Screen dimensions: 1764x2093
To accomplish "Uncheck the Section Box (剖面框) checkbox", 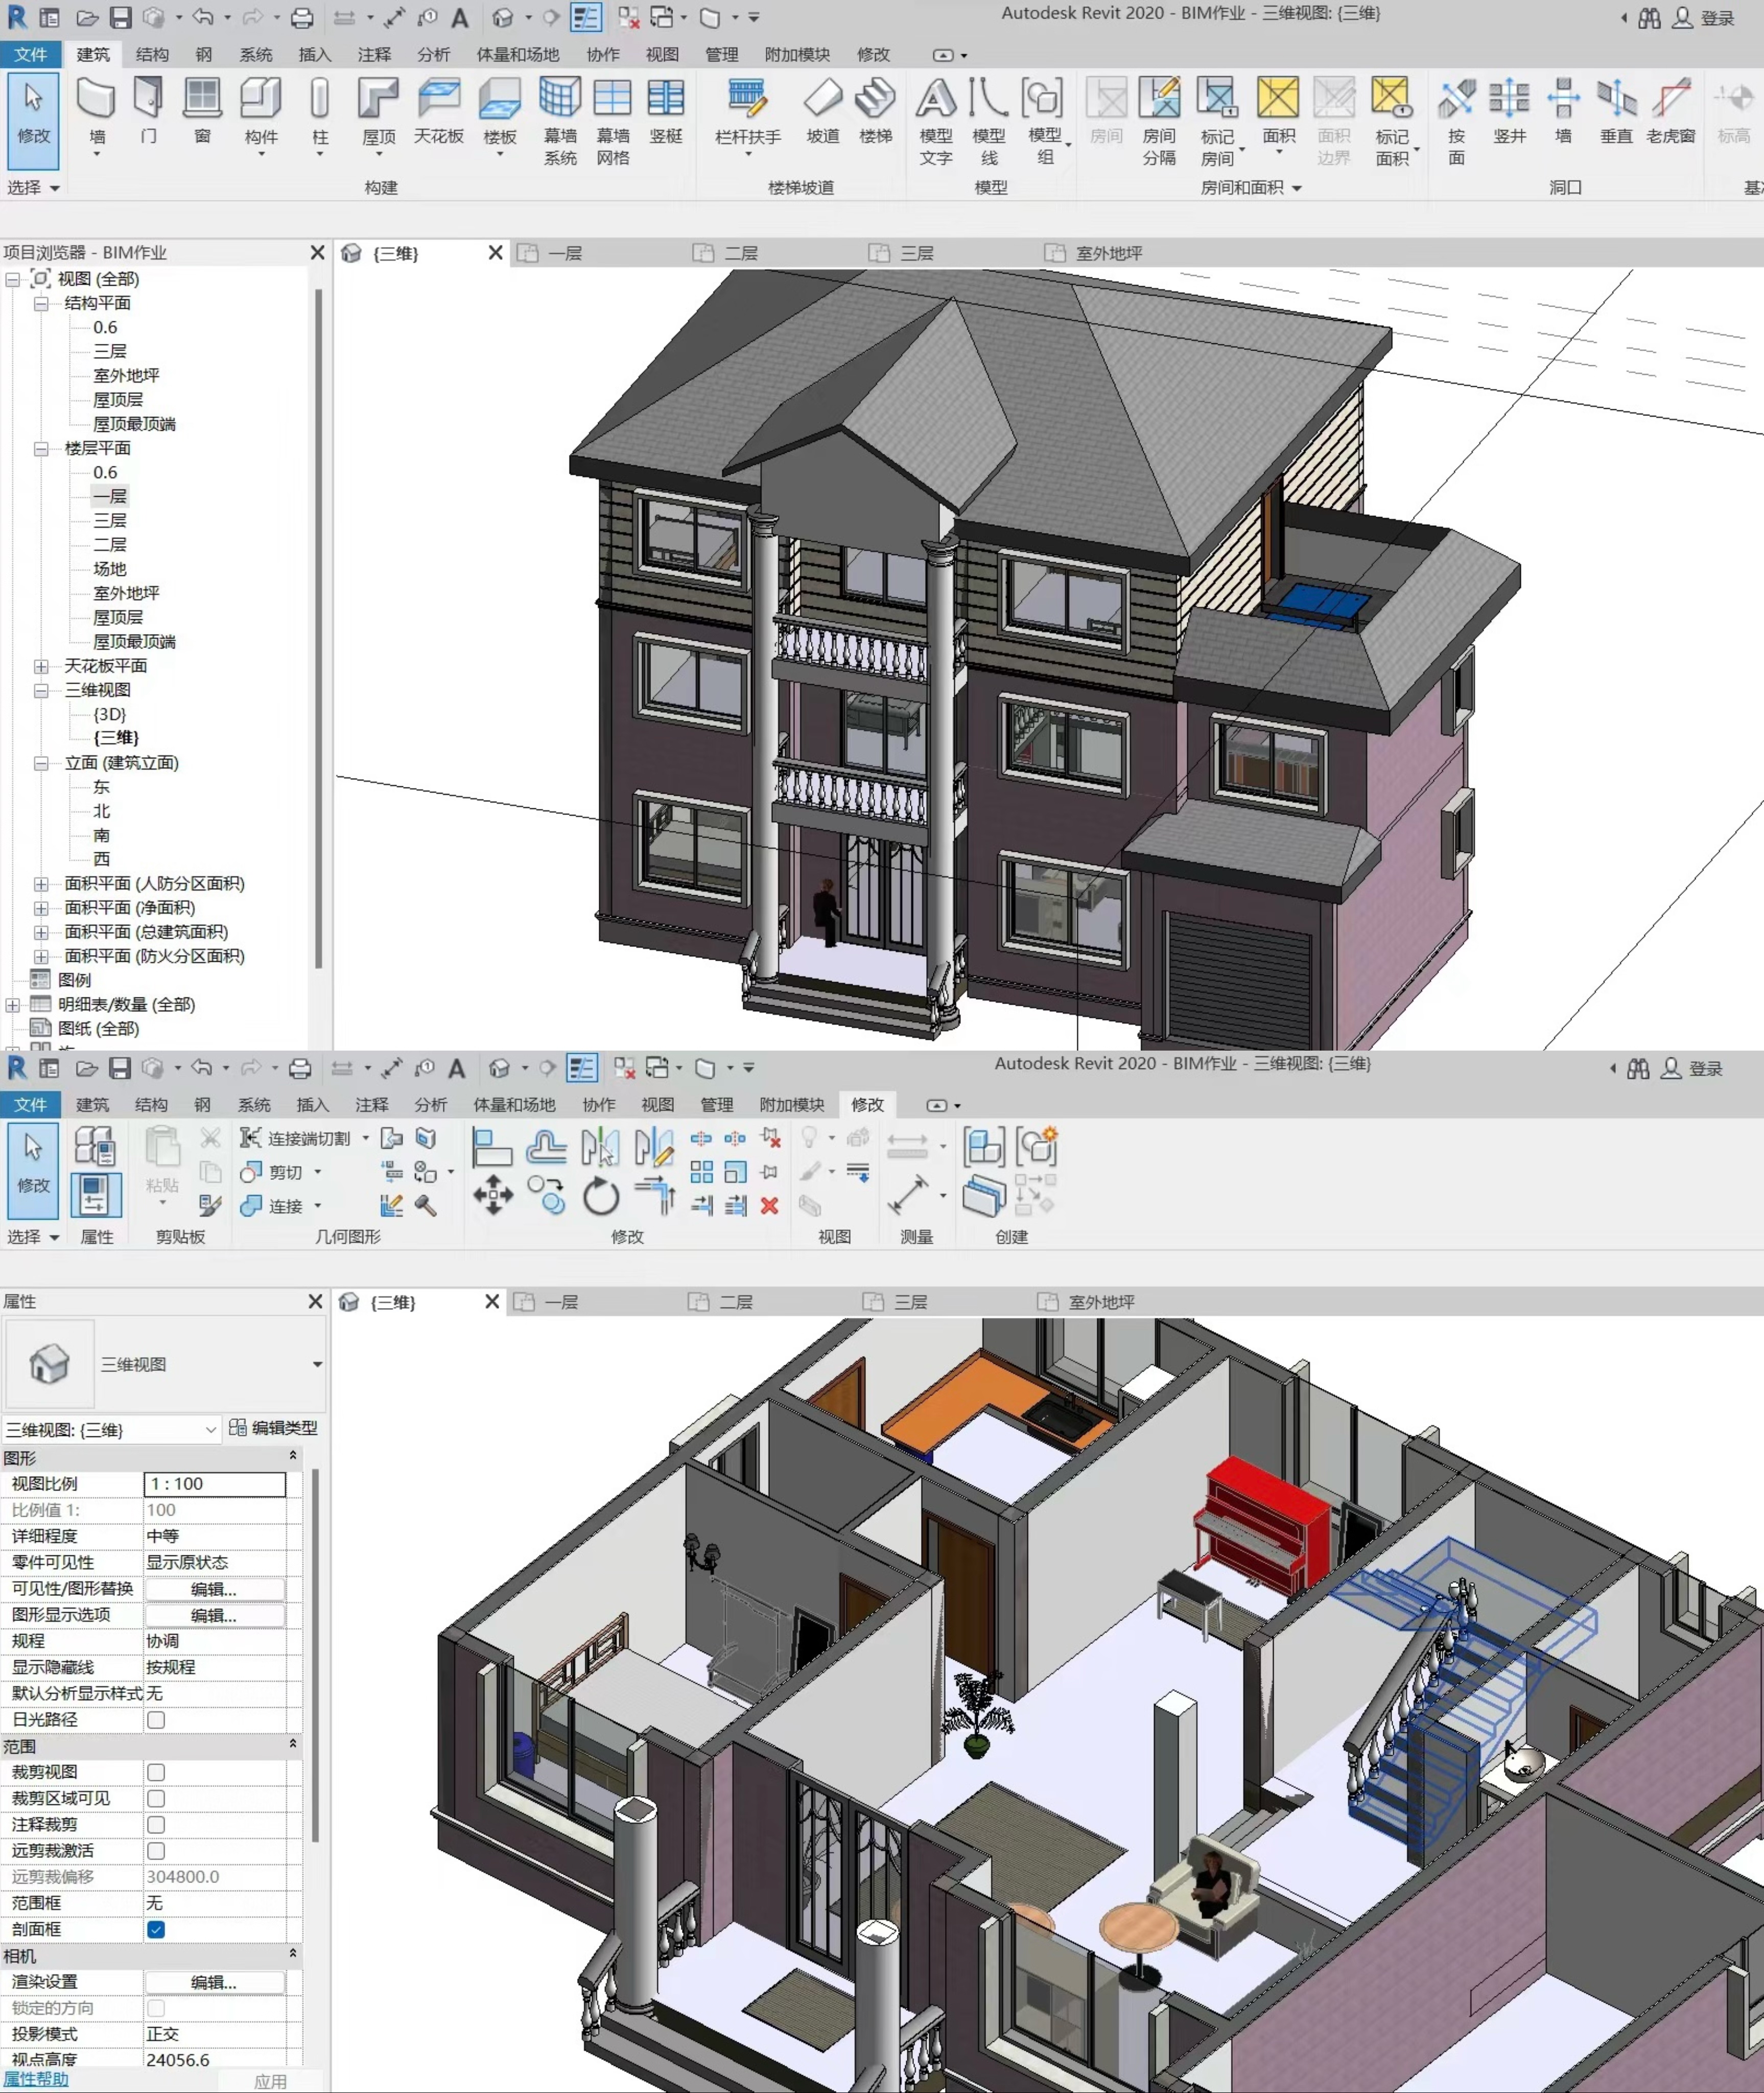I will pos(156,1930).
